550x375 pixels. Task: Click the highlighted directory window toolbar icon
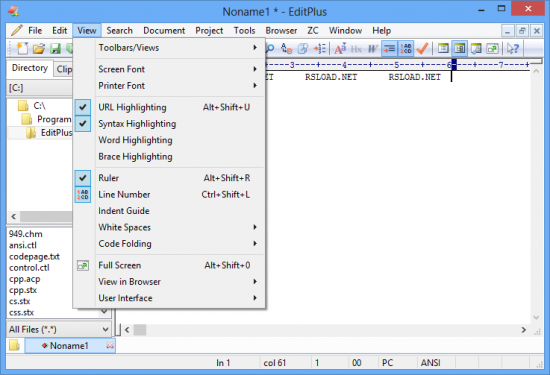coord(460,48)
